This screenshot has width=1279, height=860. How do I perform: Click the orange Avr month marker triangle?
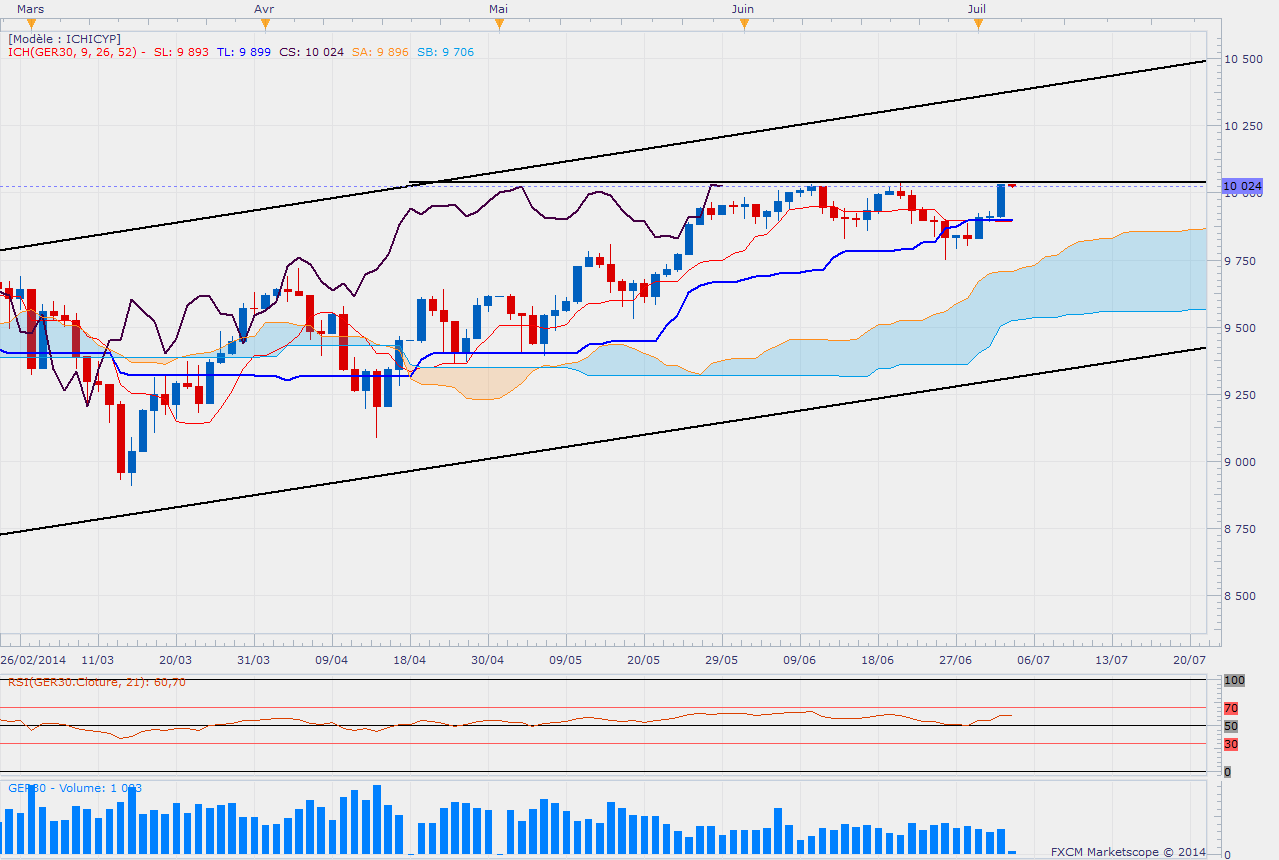click(x=264, y=24)
